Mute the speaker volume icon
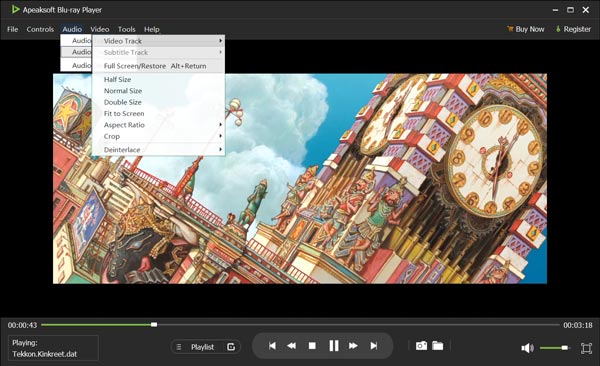This screenshot has width=600, height=366. 527,348
